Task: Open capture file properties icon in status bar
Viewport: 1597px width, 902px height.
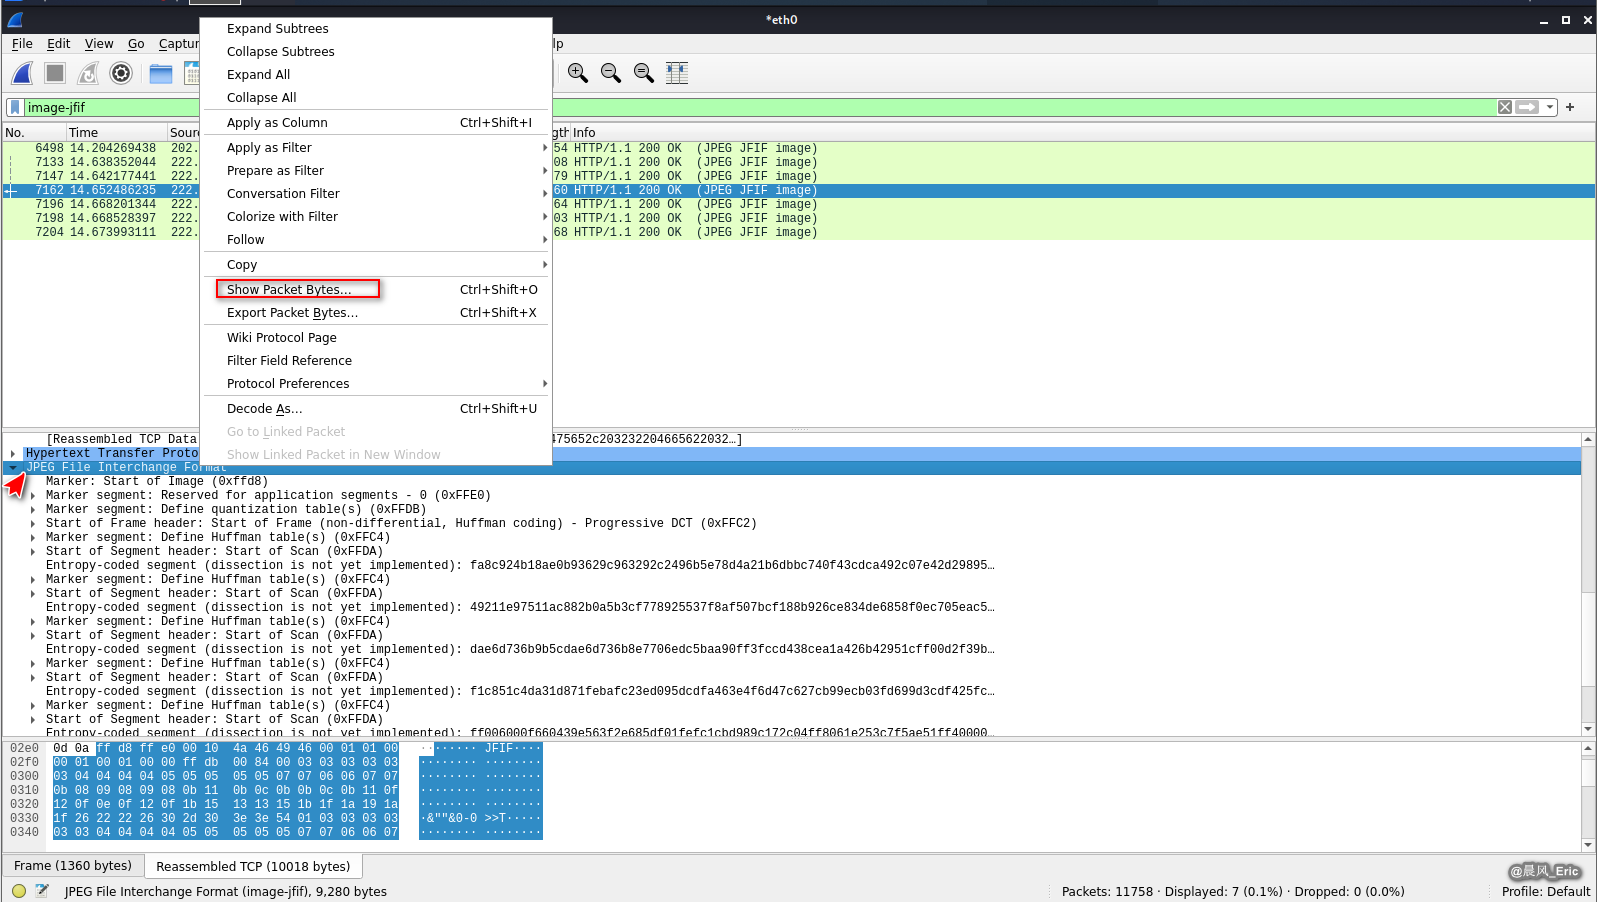Action: coord(42,891)
